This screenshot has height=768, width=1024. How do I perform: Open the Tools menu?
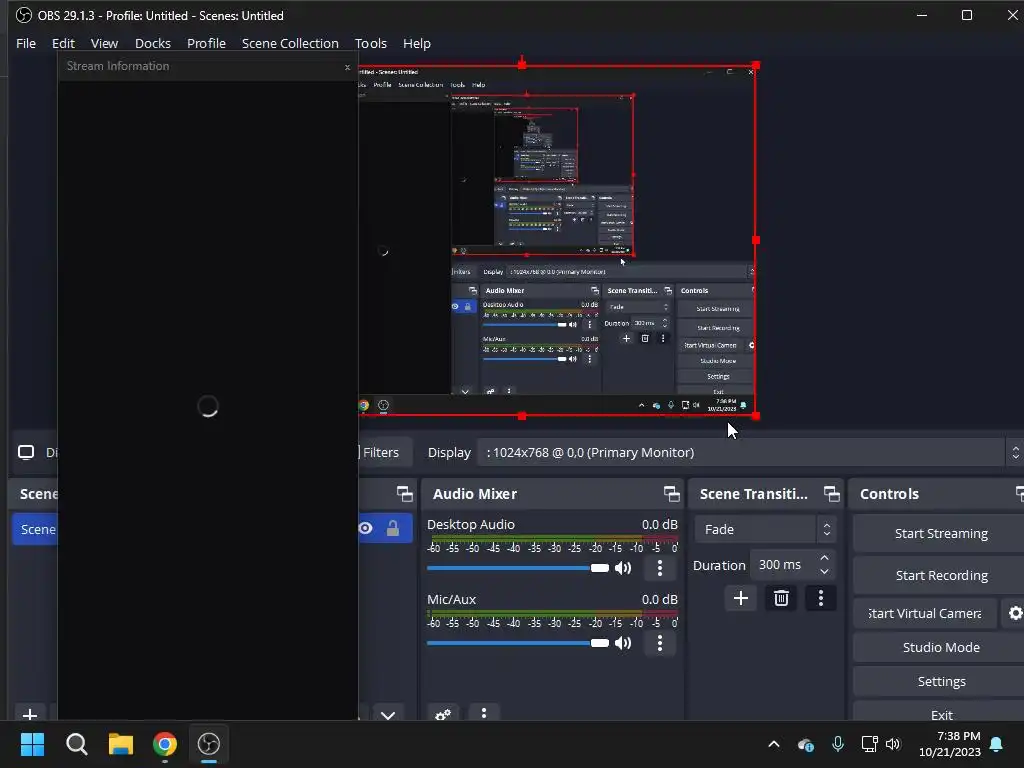pyautogui.click(x=371, y=43)
